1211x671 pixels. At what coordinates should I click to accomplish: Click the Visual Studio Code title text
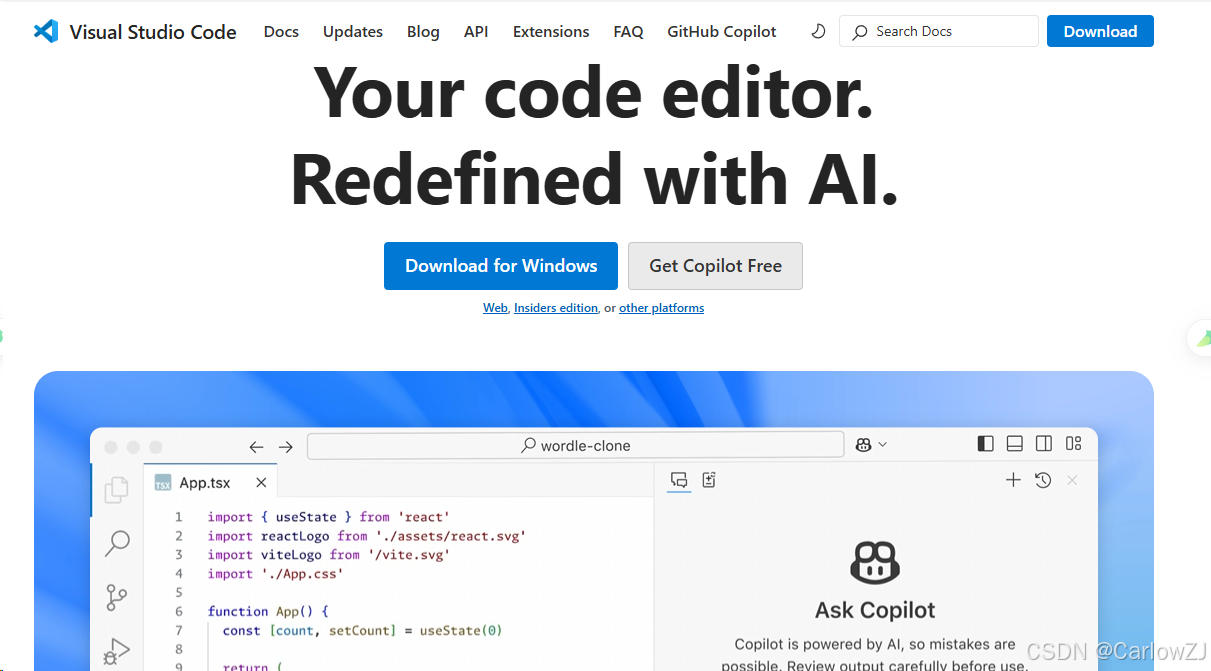[x=153, y=32]
